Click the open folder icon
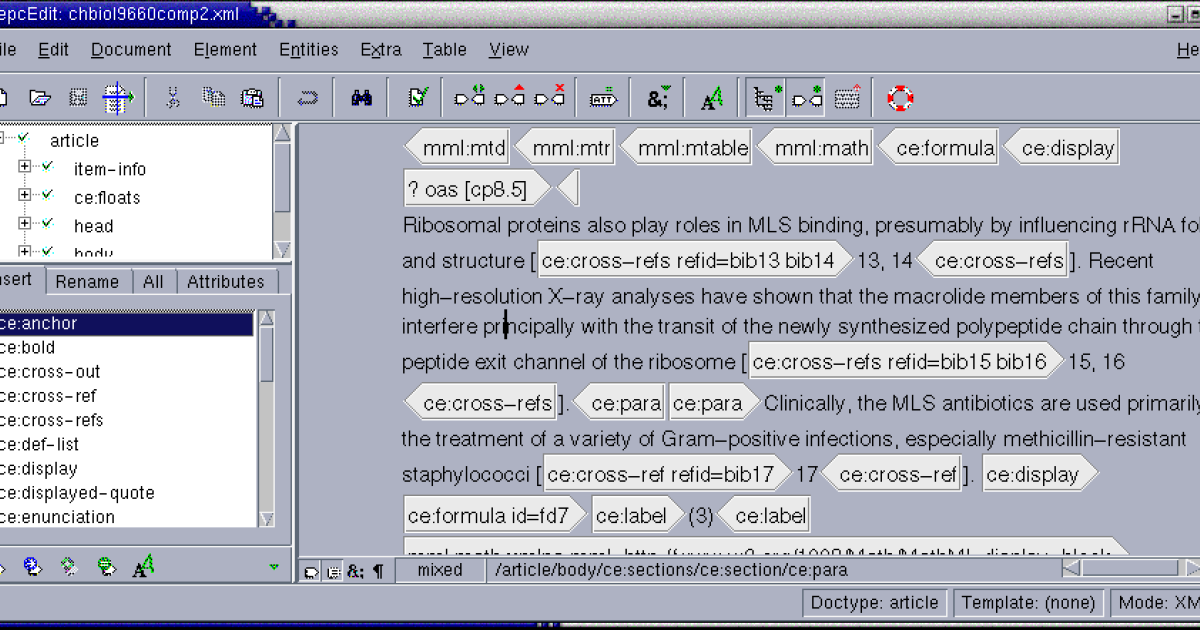Image resolution: width=1200 pixels, height=630 pixels. pos(39,98)
